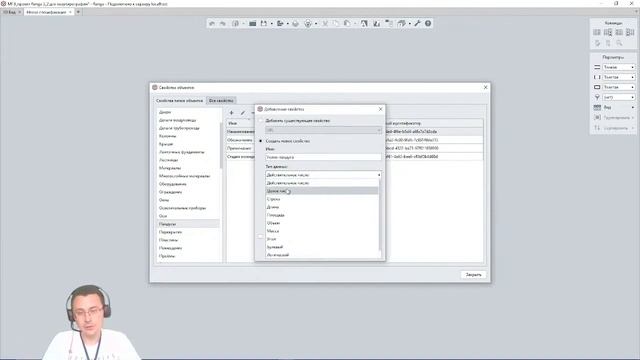Viewport: 640px width, 360px height.
Task: Open the third Parameters thickness dropdown
Action: [x=619, y=87]
